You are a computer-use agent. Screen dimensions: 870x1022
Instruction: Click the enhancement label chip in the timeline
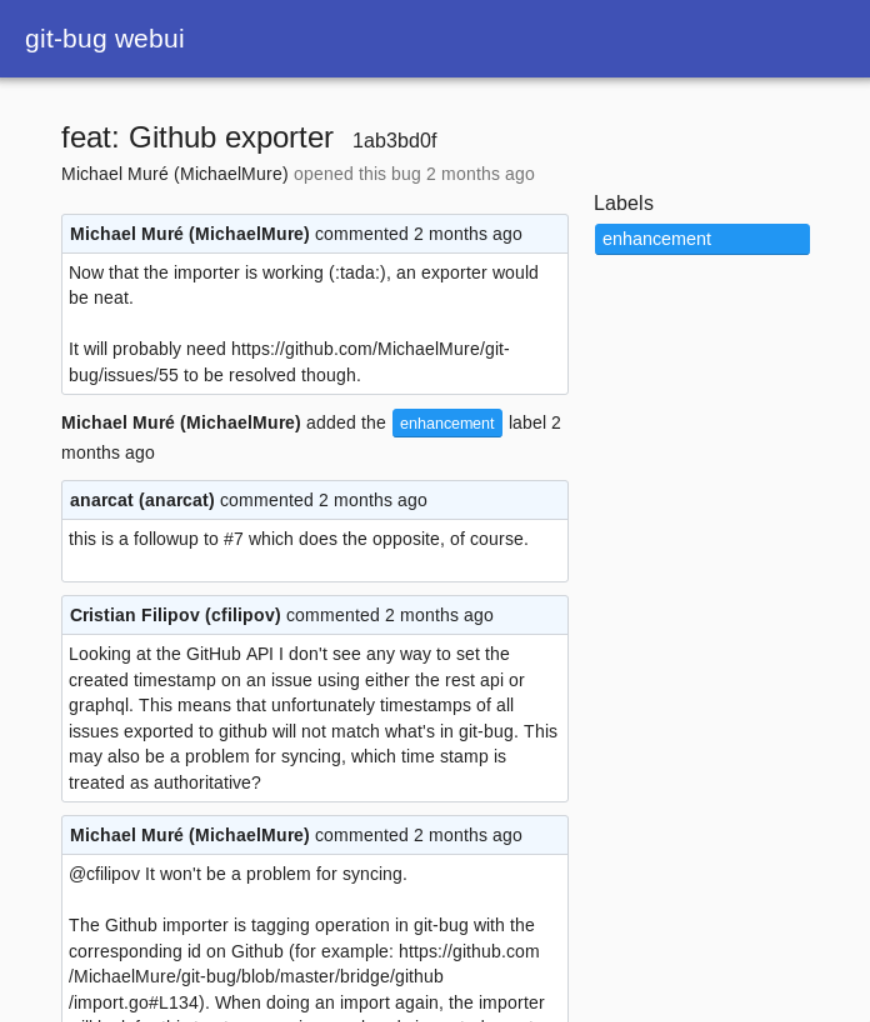(447, 423)
